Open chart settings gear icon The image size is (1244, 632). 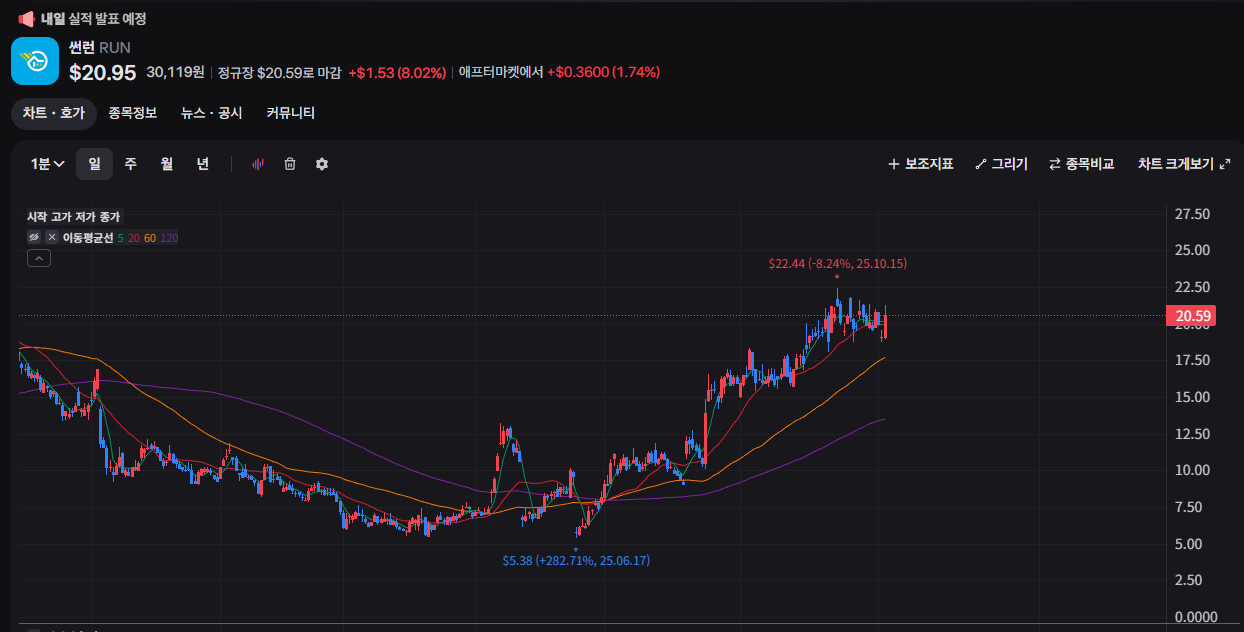click(x=322, y=164)
